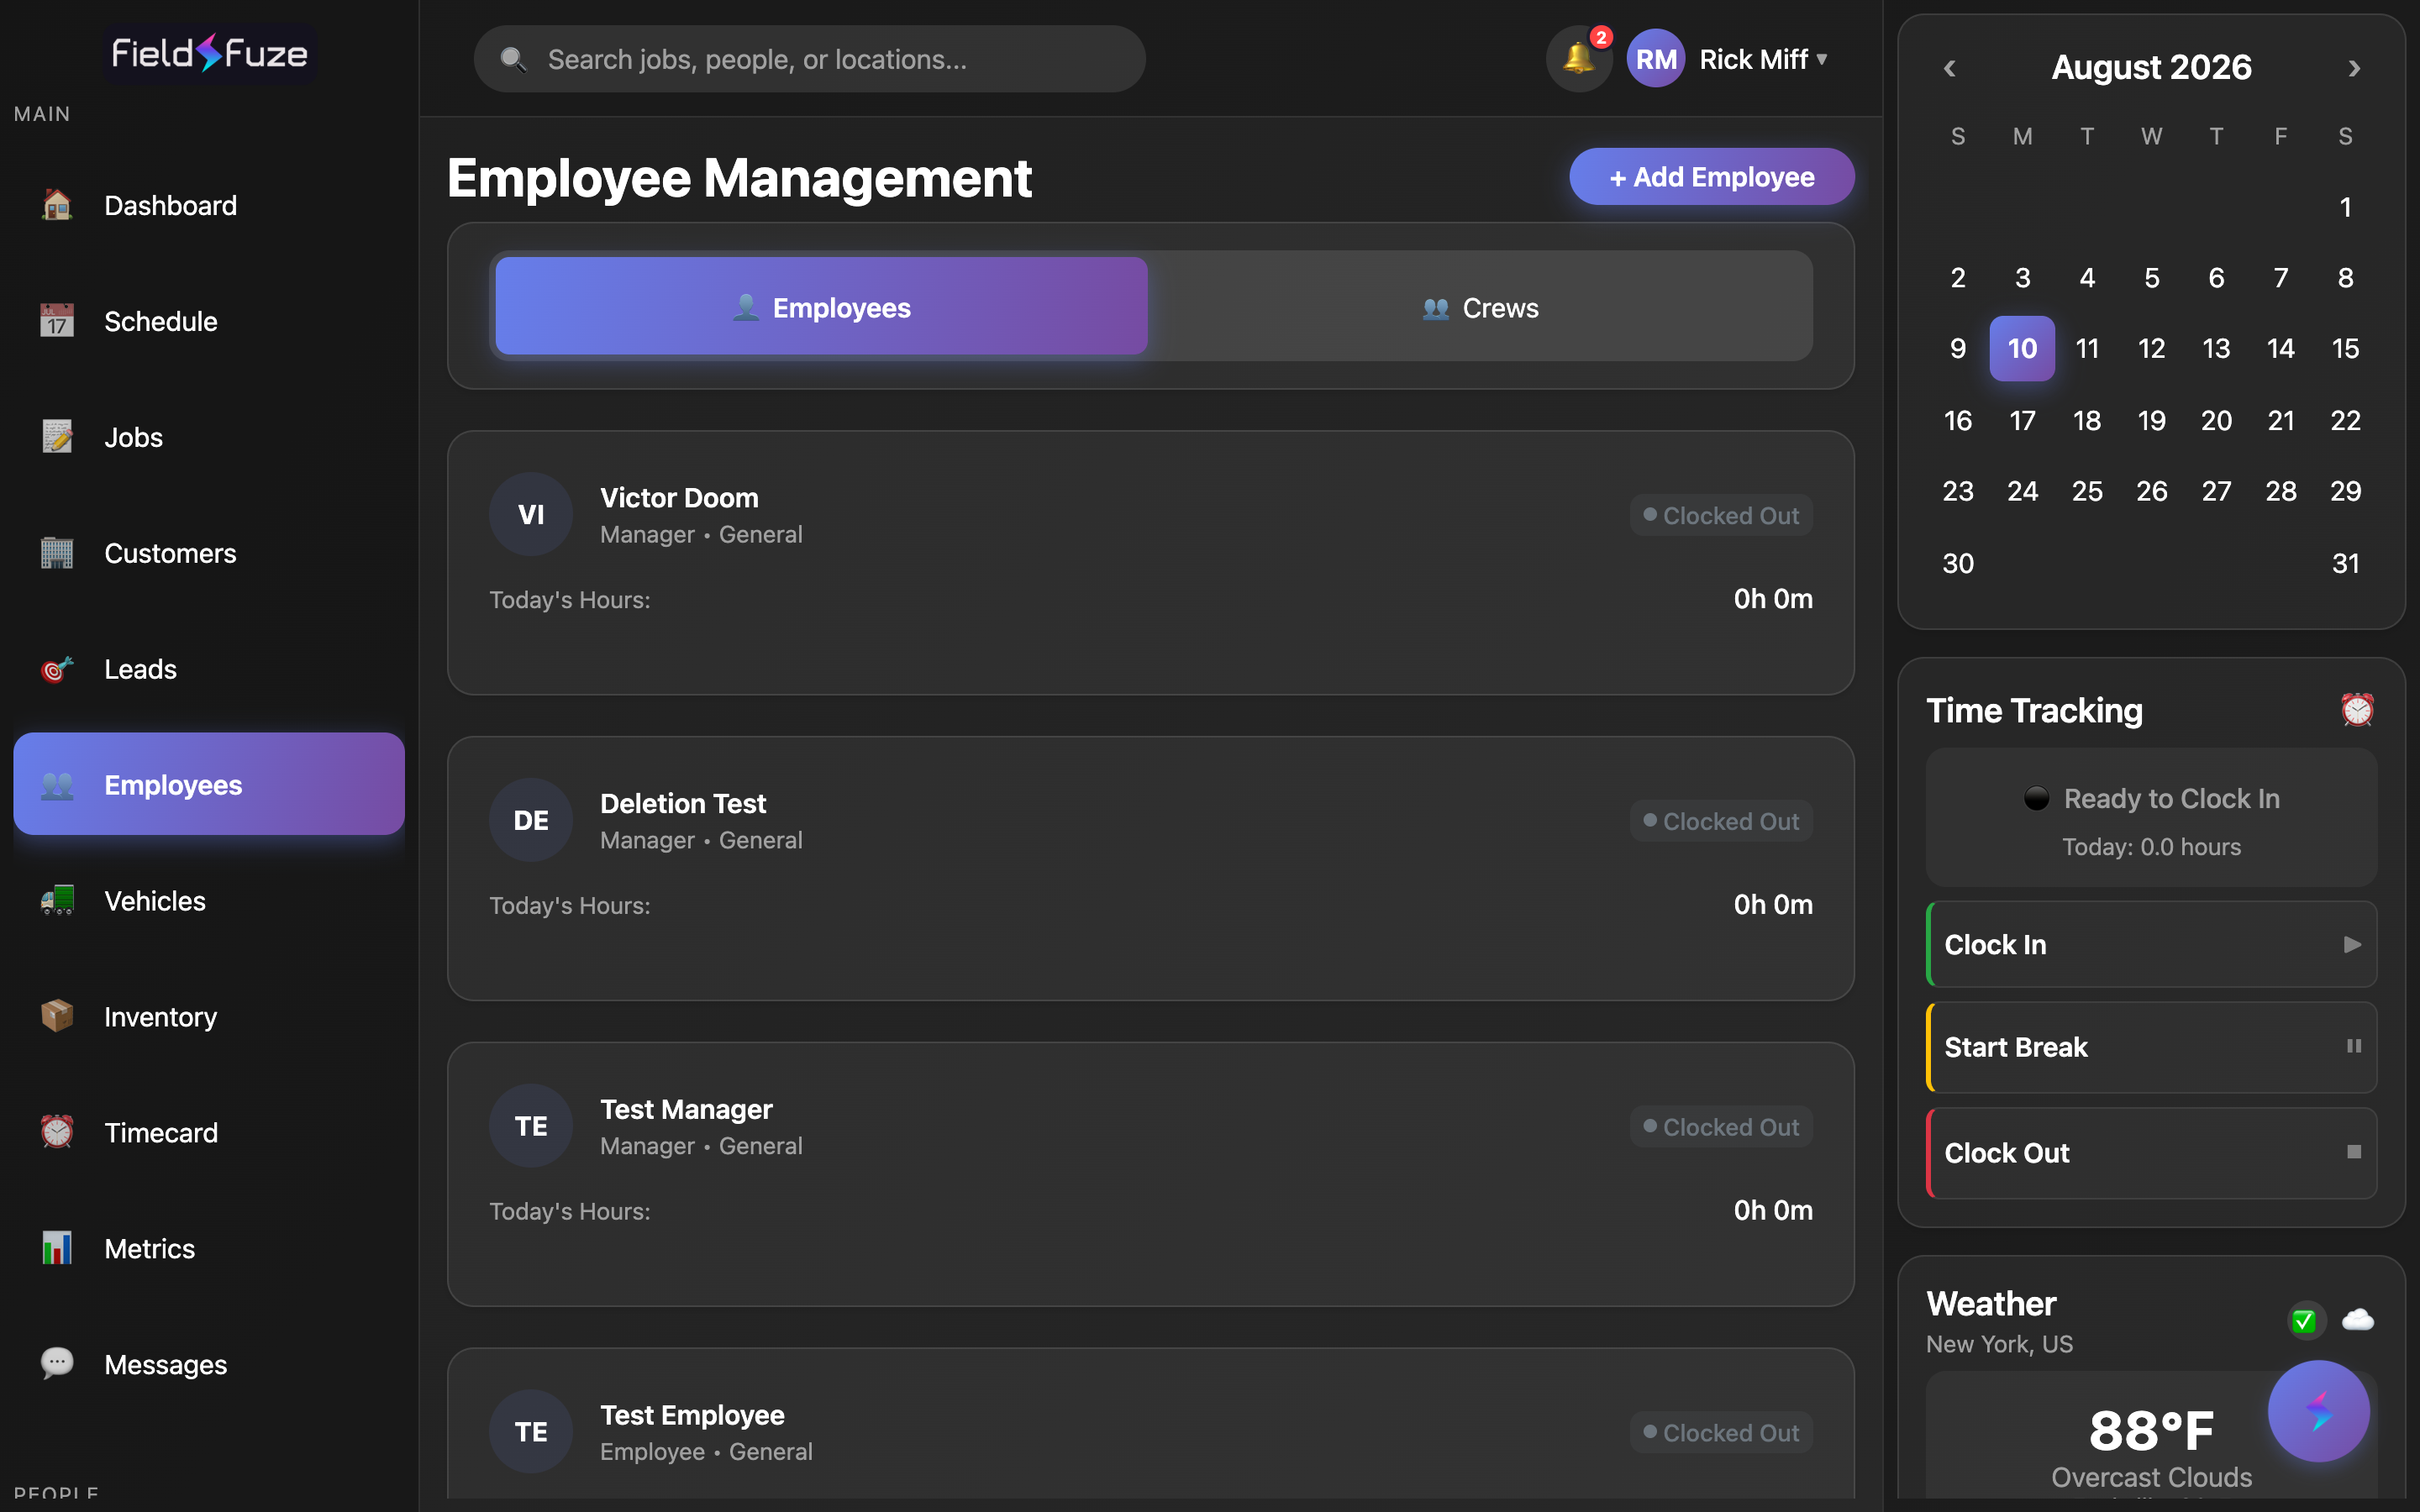Open Jobs notepad icon in sidebar

pyautogui.click(x=57, y=437)
